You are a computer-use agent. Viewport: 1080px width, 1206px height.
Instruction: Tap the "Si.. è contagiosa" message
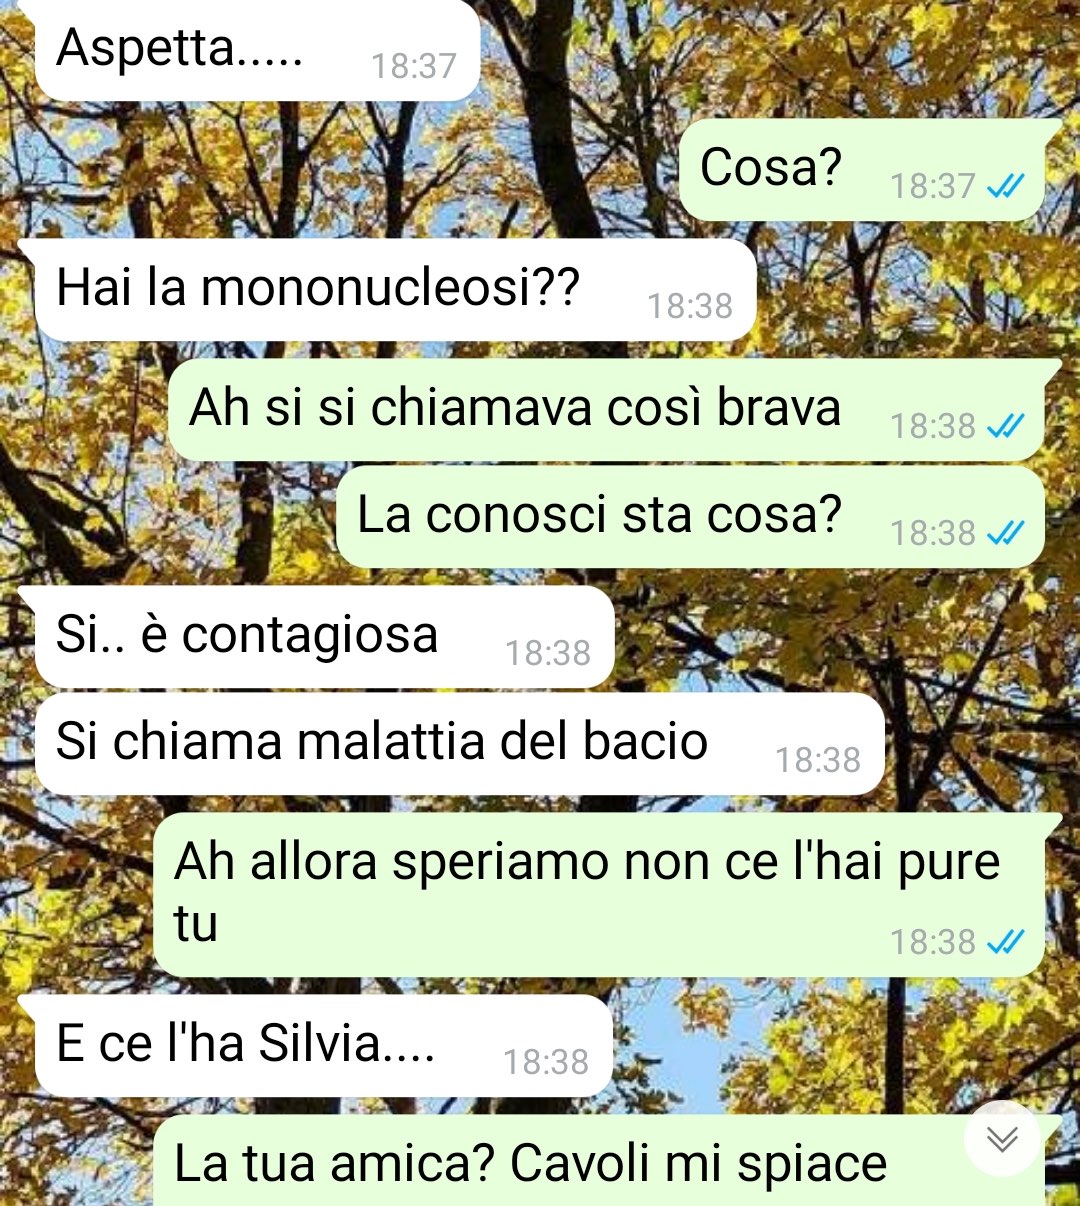(x=325, y=637)
